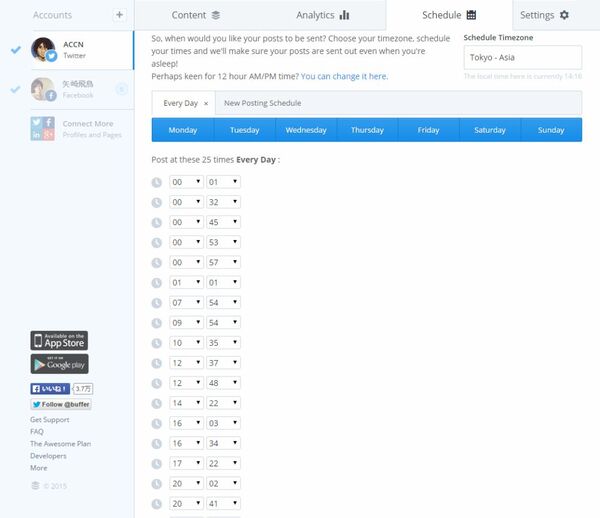Screen dimensions: 600x518
Task: Click the clock icon for the 00:57 time
Action: 157,262
